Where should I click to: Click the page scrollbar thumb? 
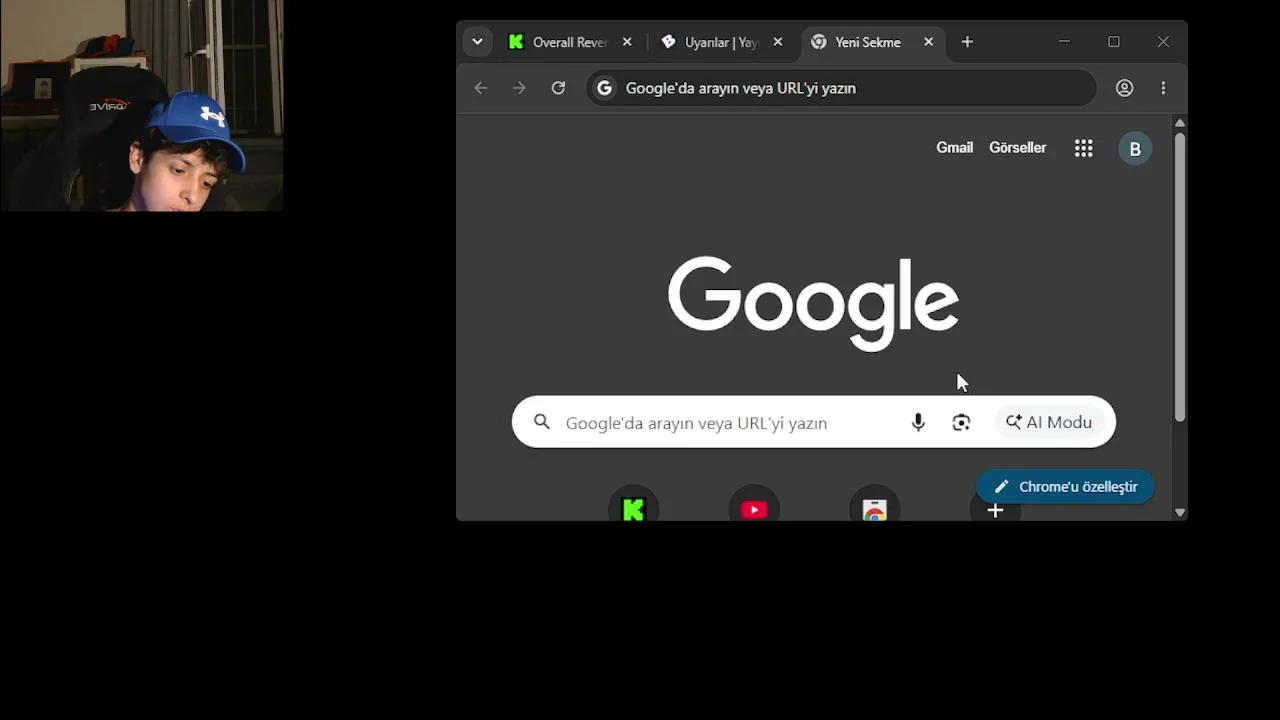[1180, 276]
